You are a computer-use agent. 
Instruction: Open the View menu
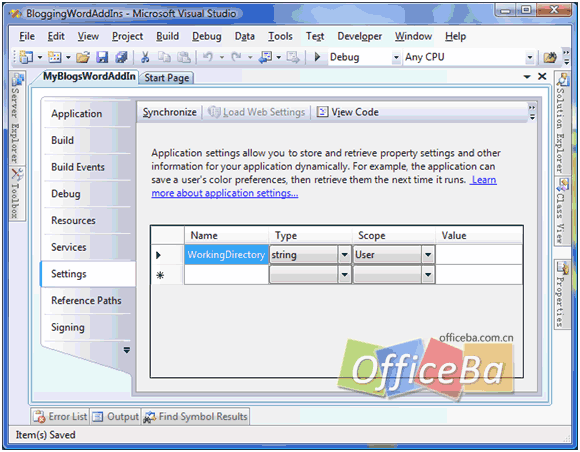click(x=88, y=36)
